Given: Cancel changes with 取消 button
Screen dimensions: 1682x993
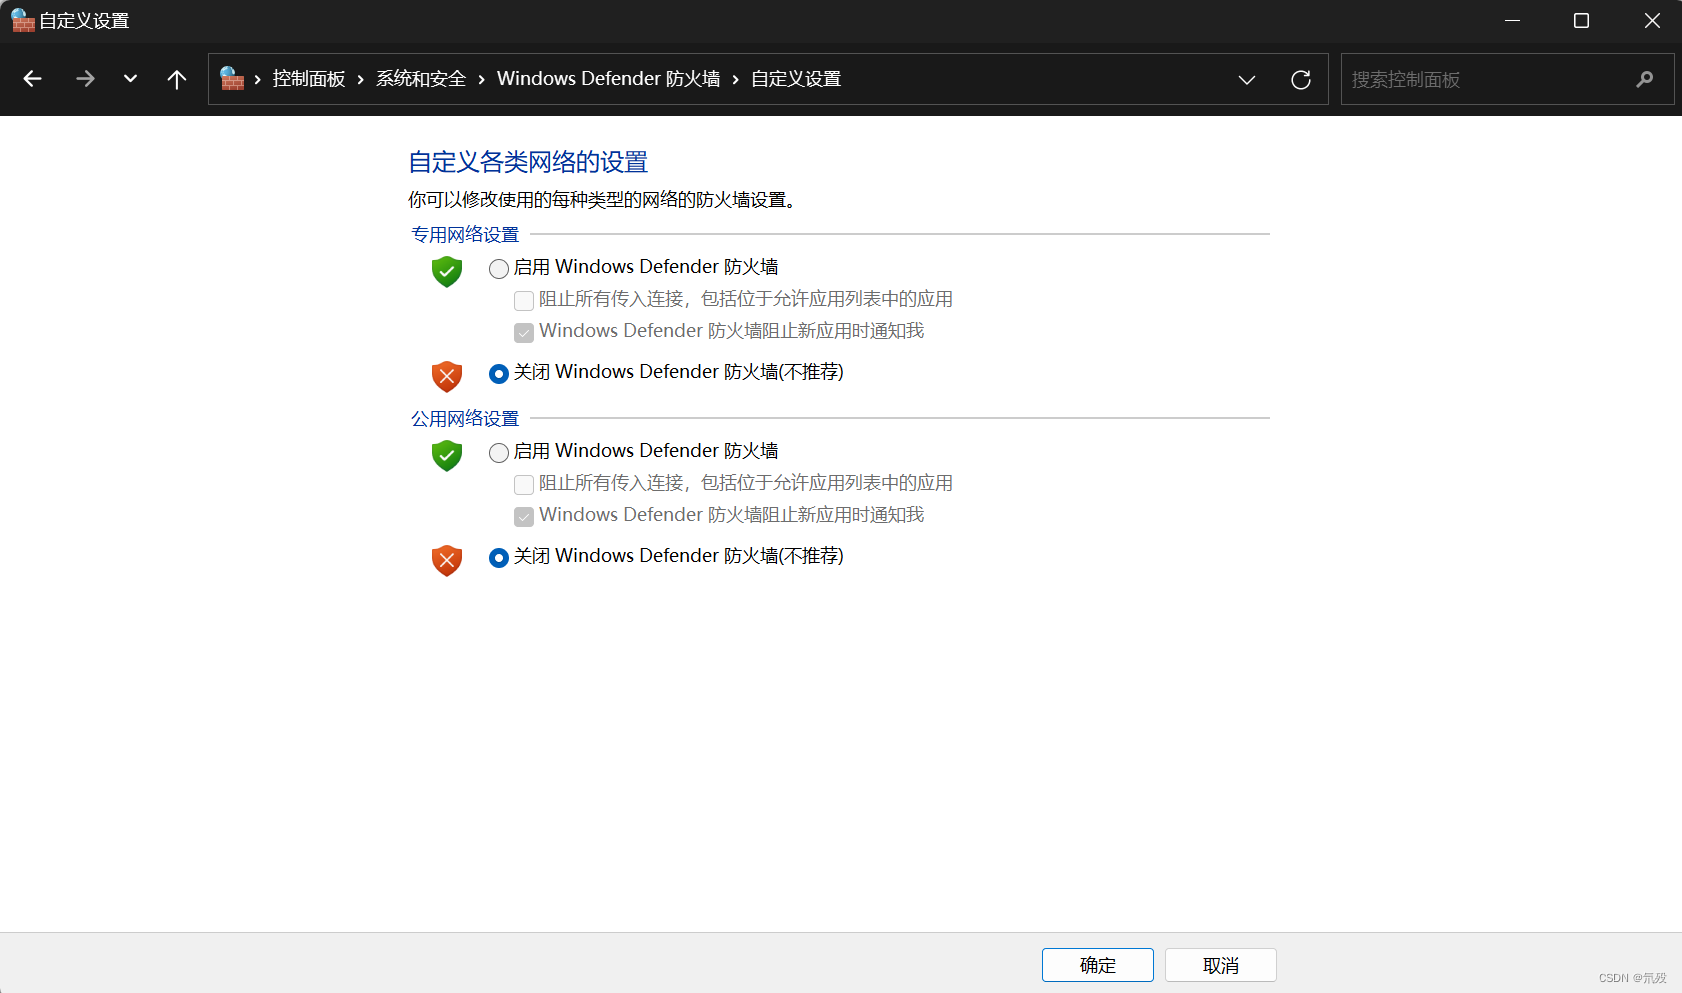Looking at the screenshot, I should [x=1221, y=965].
